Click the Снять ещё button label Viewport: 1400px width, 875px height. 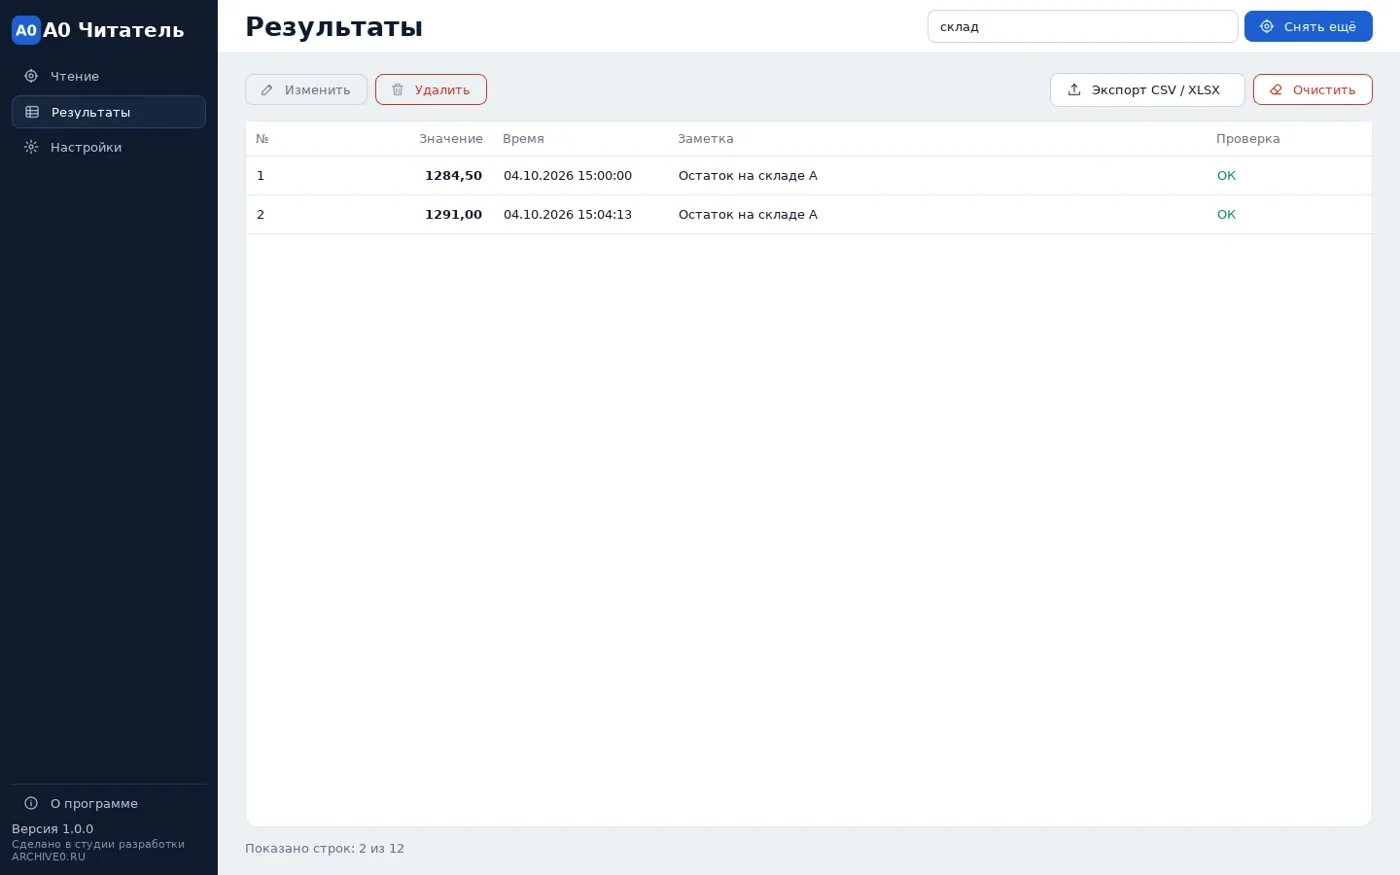coord(1320,27)
